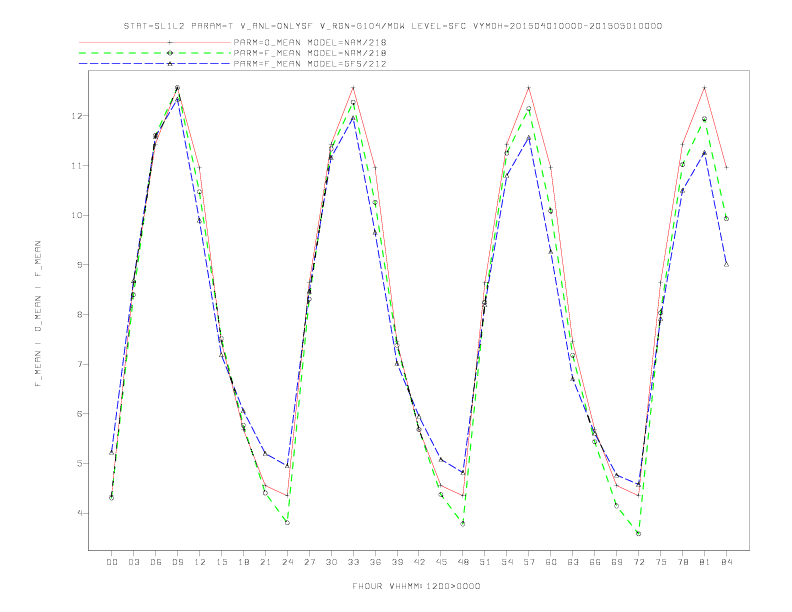Click forecast hour label 84 on x-axis
This screenshot has height=612, width=792.
click(727, 562)
